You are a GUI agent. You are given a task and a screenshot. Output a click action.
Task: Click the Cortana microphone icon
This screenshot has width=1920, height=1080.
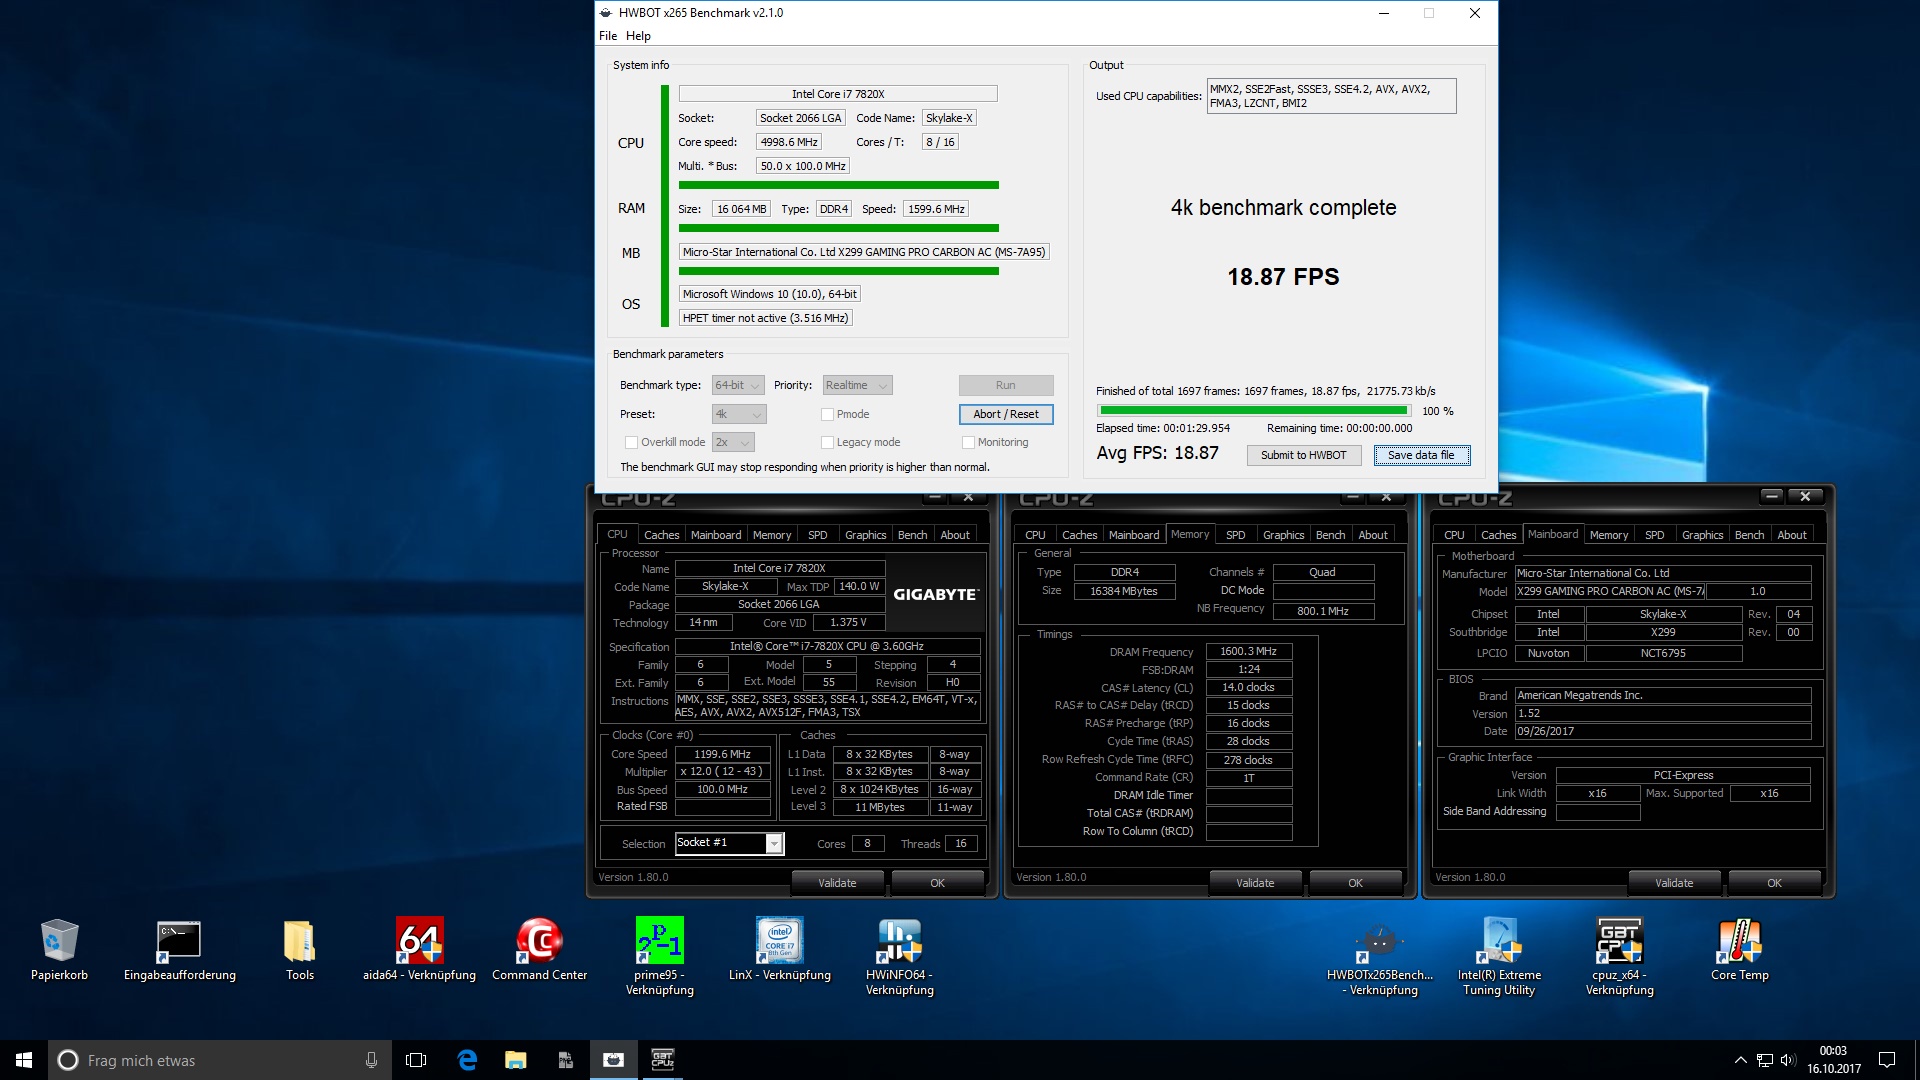click(x=371, y=1060)
